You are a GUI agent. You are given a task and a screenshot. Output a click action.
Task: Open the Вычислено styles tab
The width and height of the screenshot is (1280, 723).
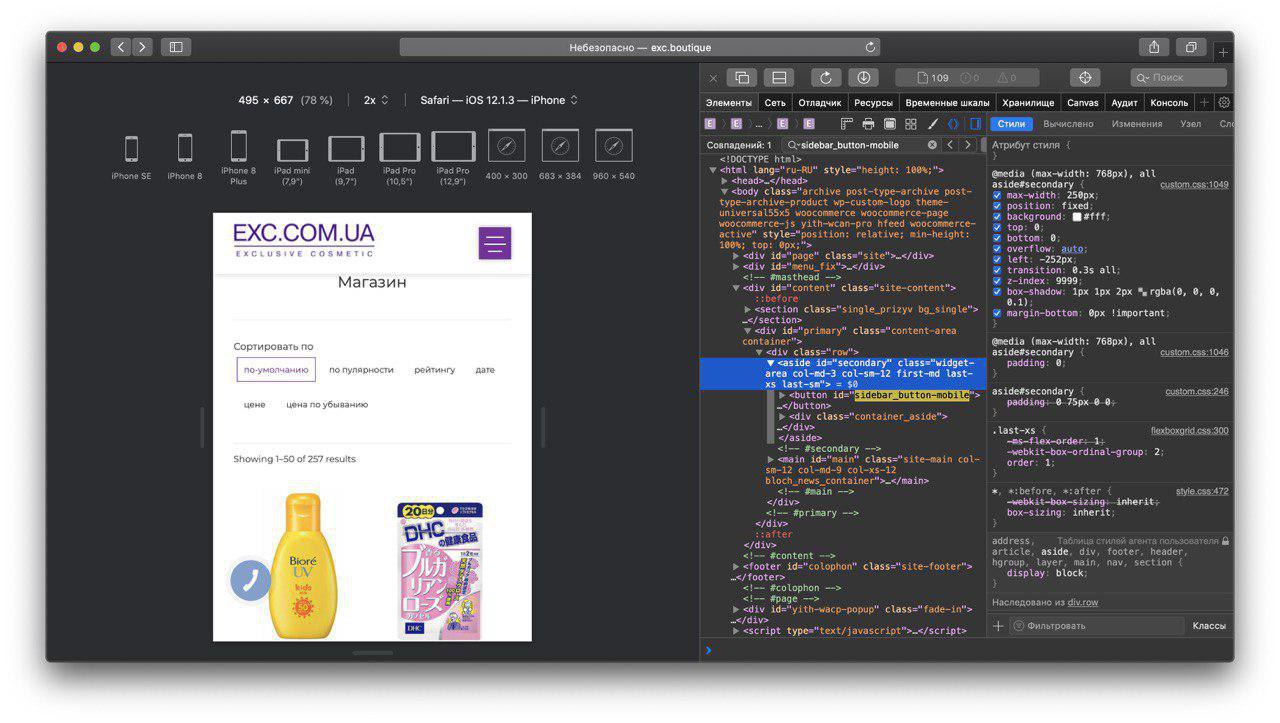[1068, 124]
